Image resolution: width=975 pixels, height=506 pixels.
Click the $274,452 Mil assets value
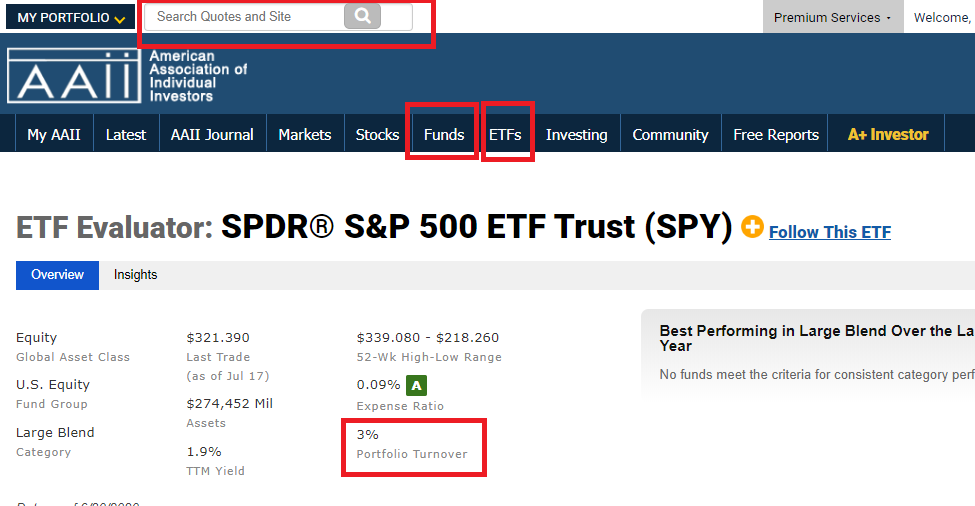click(229, 403)
